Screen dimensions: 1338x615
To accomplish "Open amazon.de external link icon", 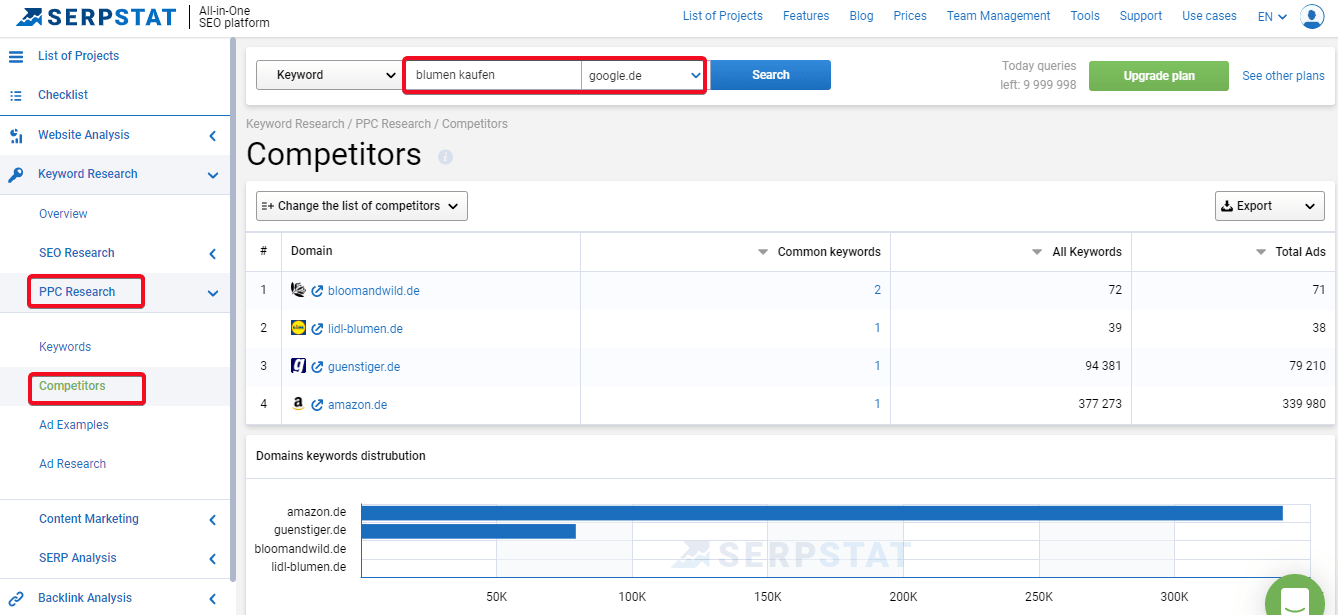I will pyautogui.click(x=317, y=405).
